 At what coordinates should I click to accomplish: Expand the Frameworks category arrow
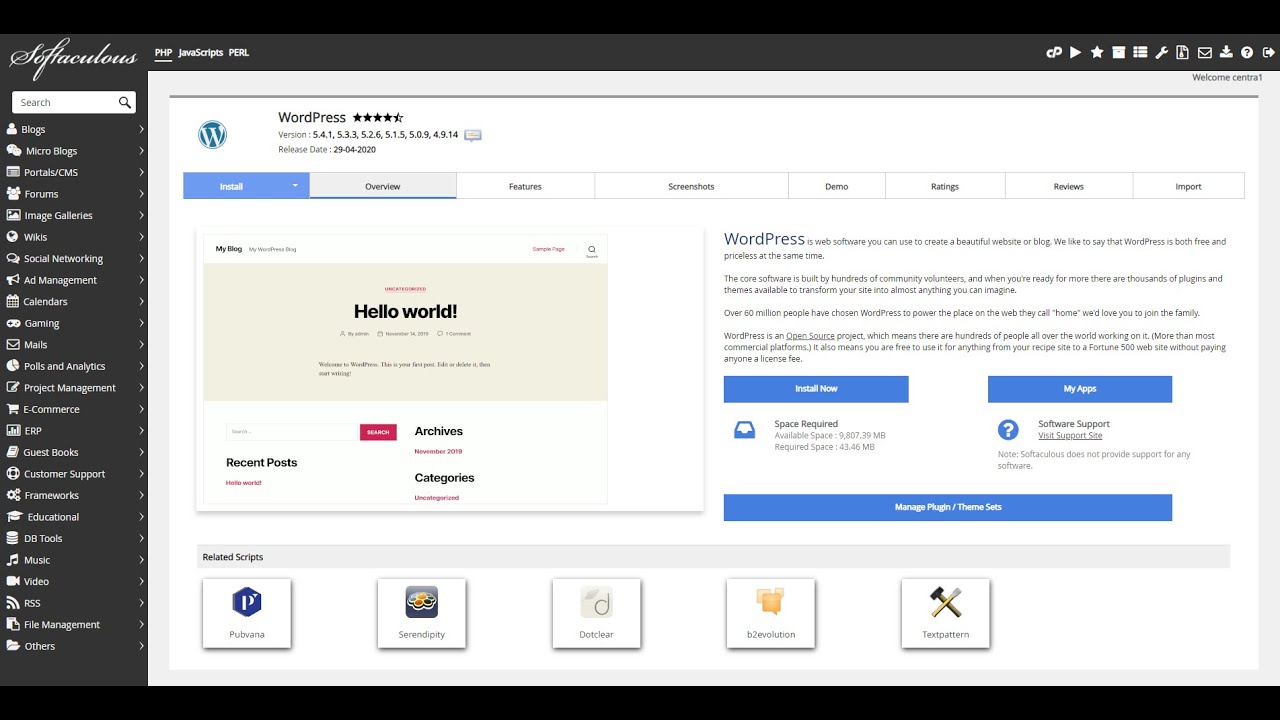[141, 495]
